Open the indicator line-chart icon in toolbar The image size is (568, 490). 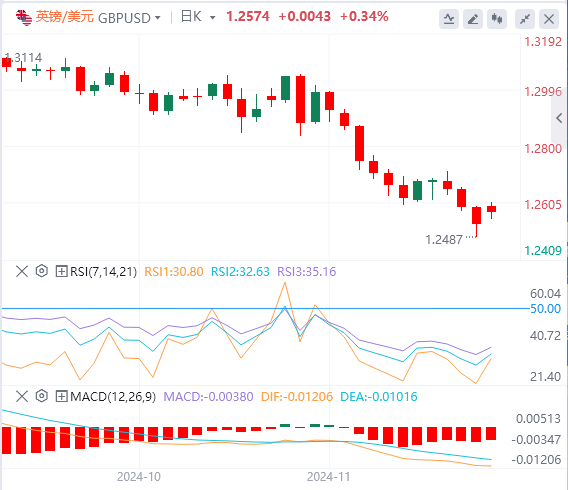(x=449, y=19)
